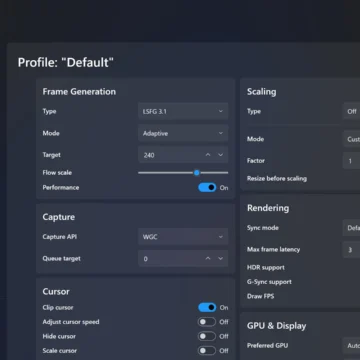
Task: Click the Cursor section heading
Action: [x=56, y=292]
